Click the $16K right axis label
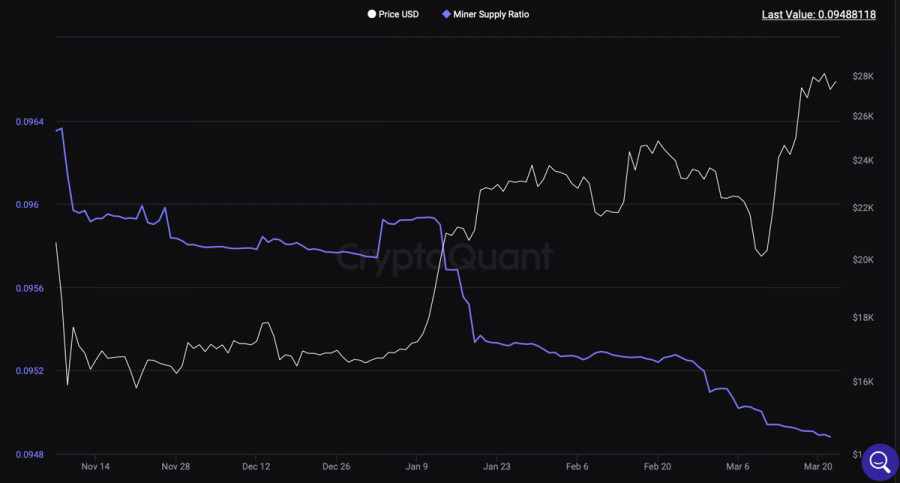Image resolution: width=900 pixels, height=483 pixels. click(863, 382)
